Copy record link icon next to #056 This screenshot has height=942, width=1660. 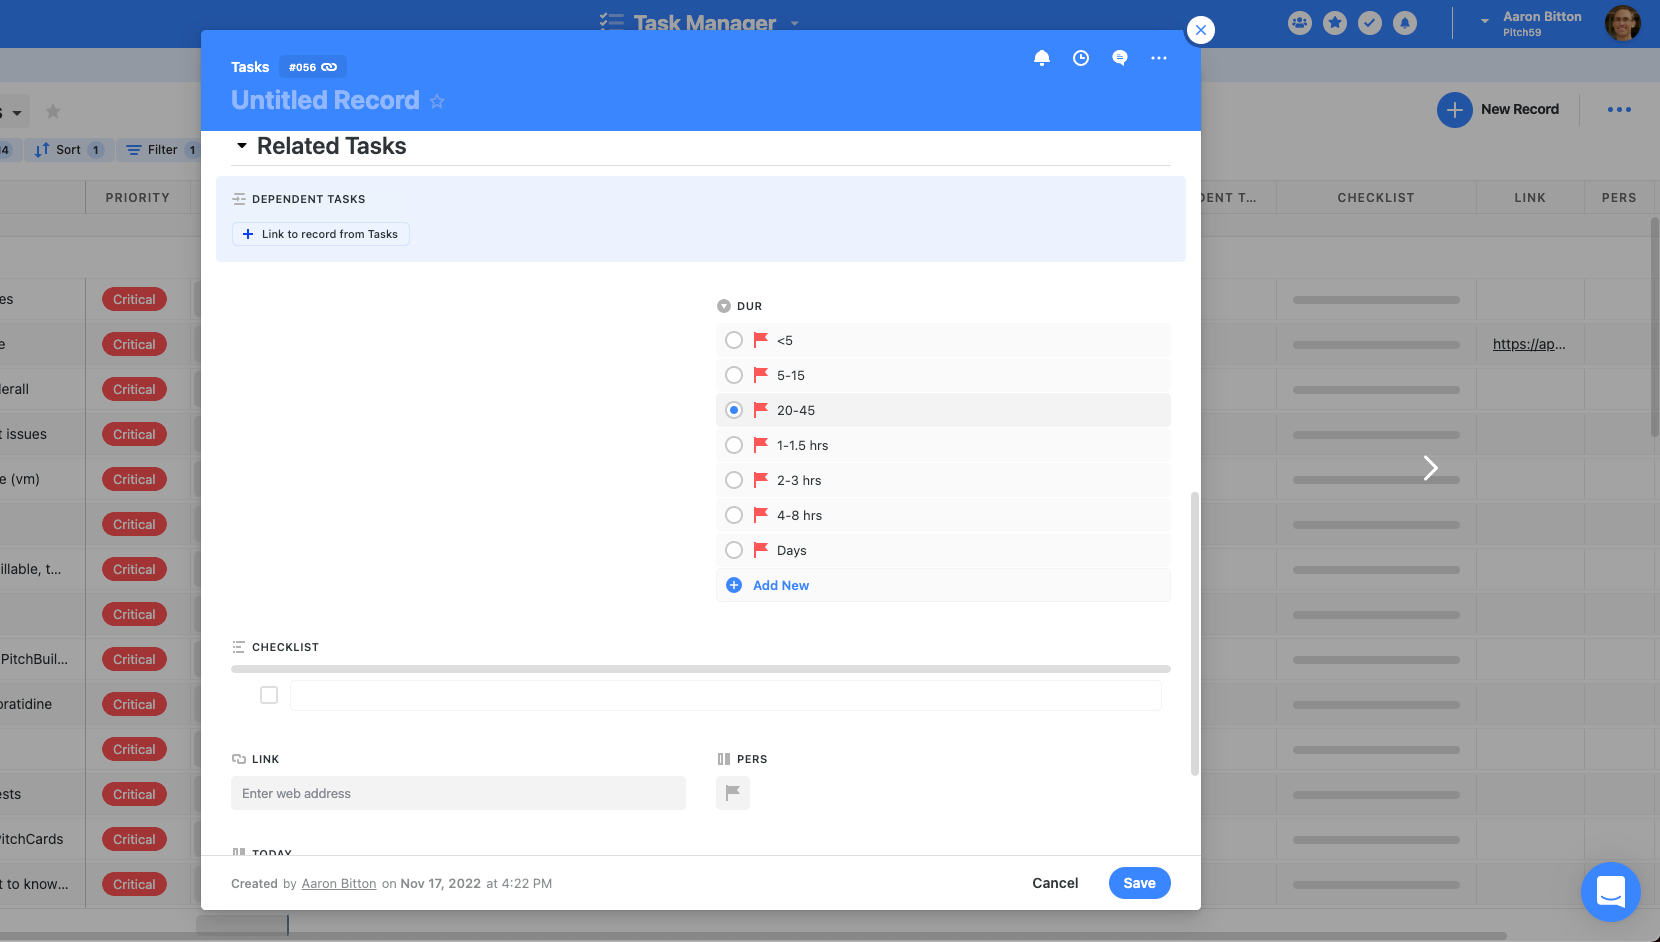click(329, 67)
